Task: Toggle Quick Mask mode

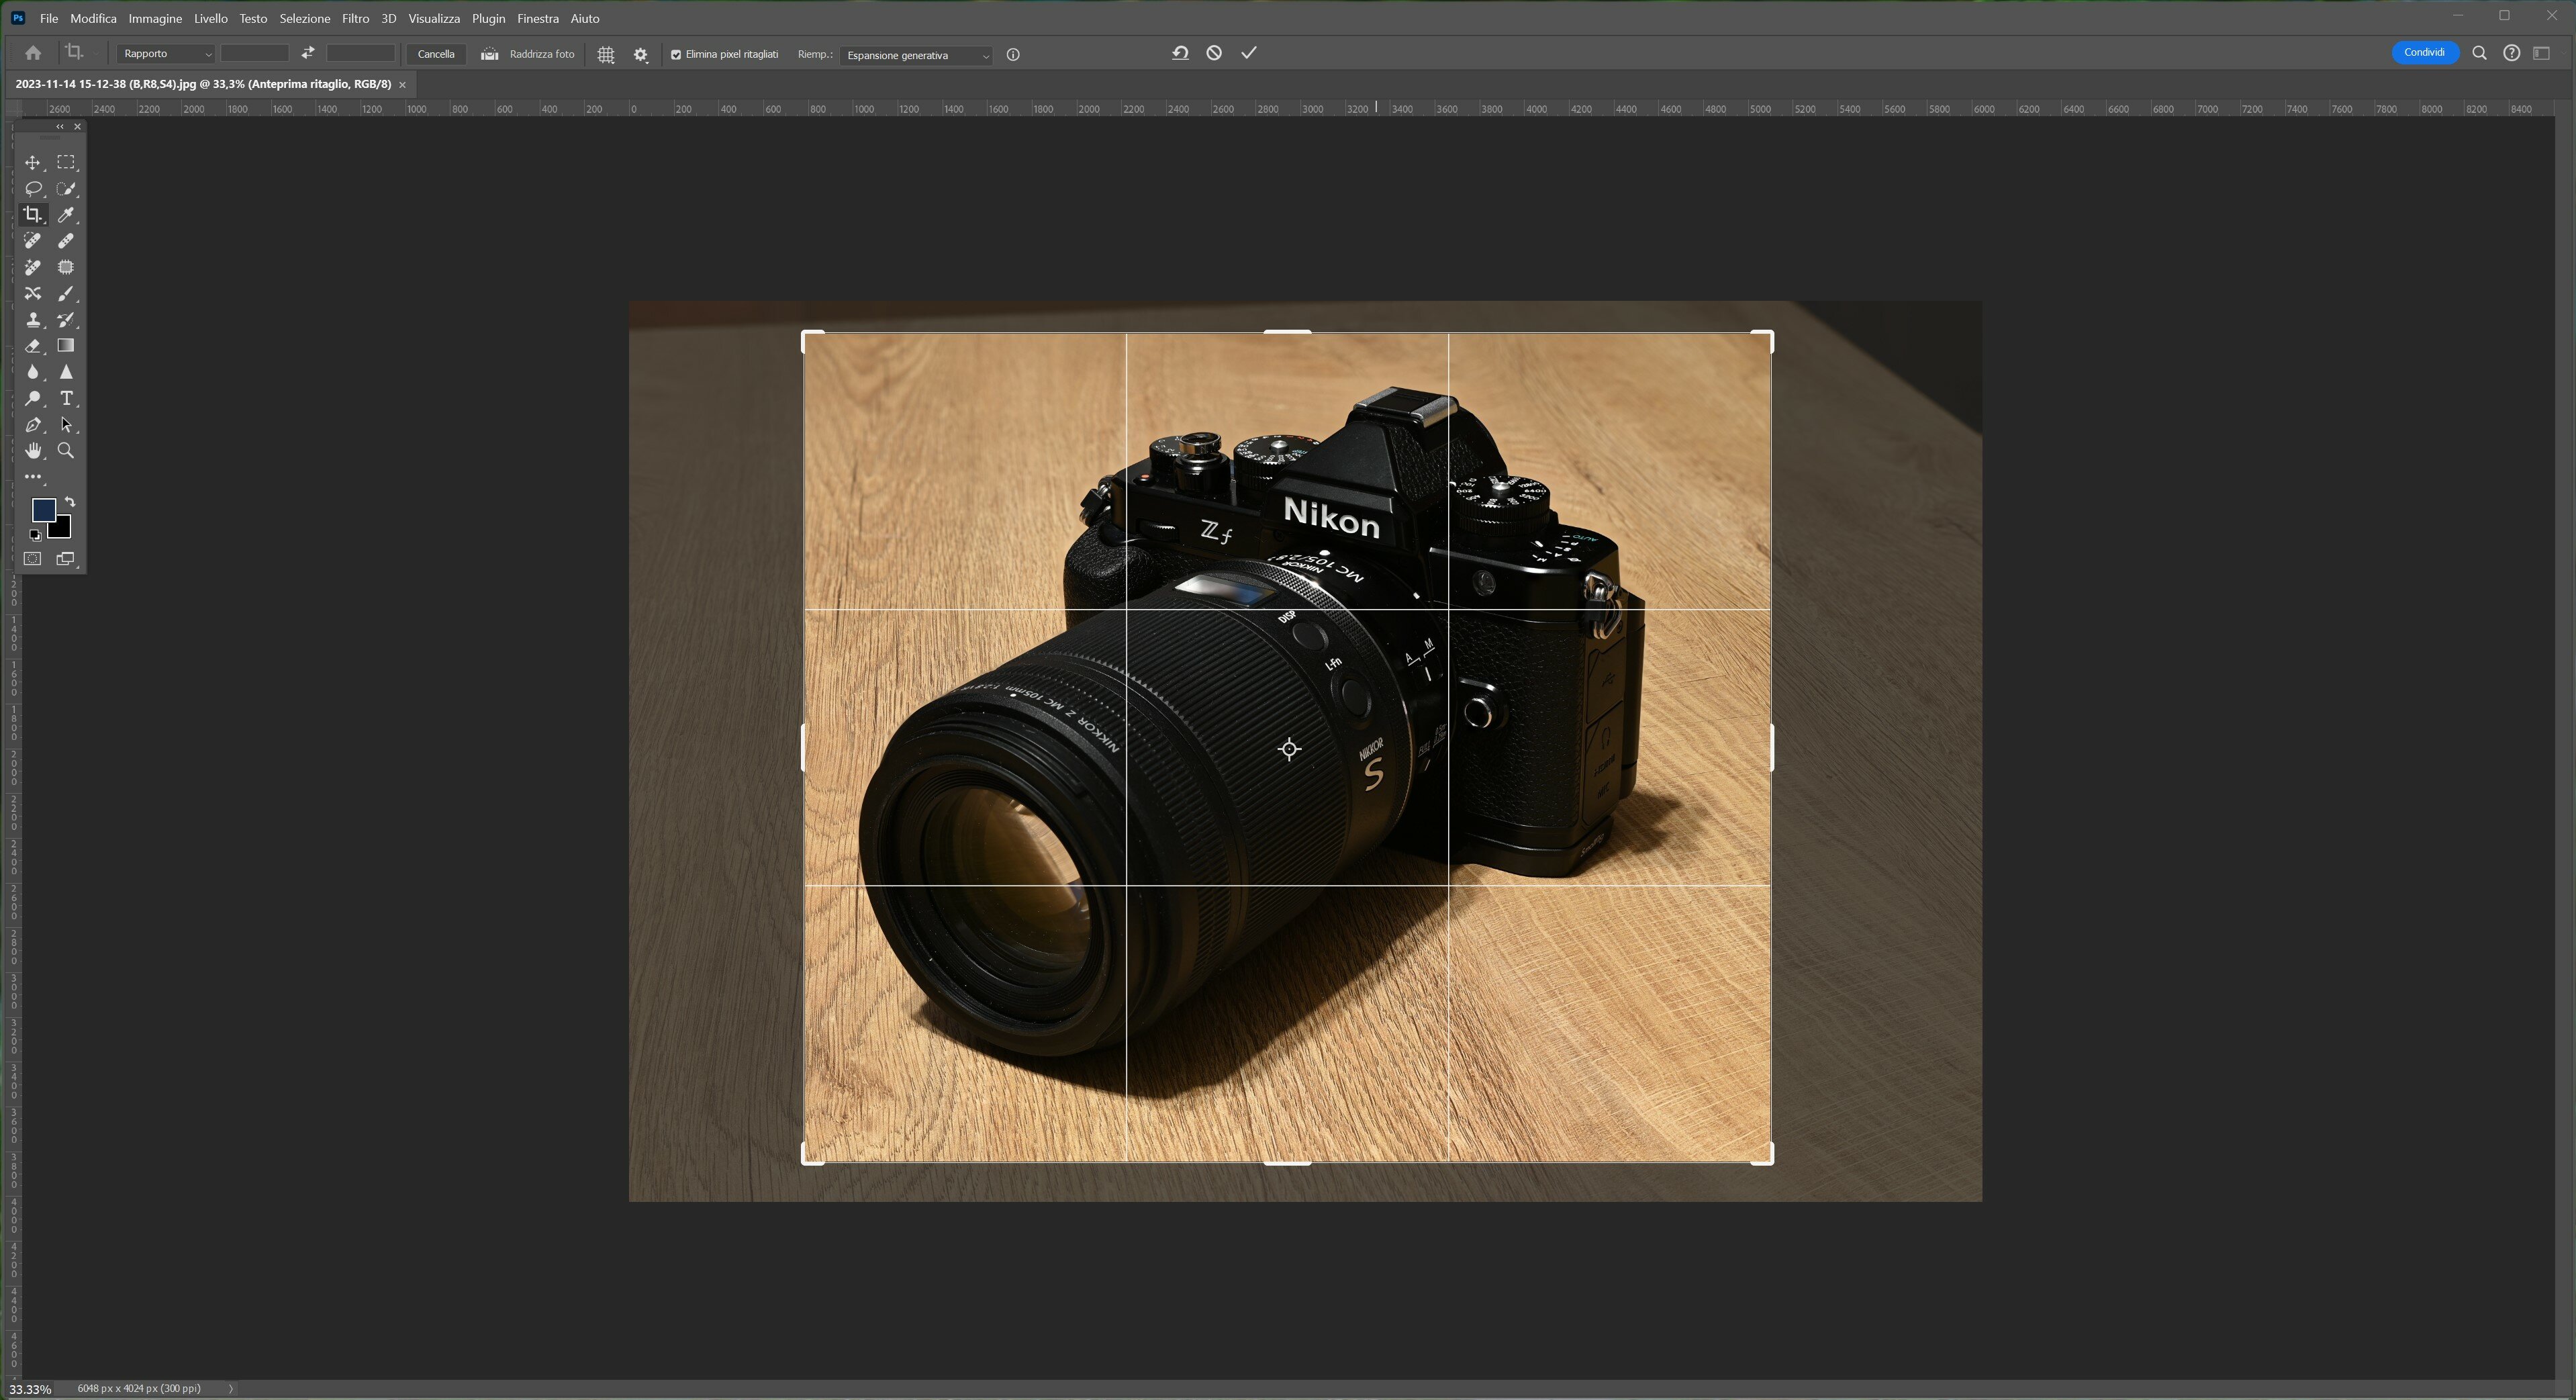Action: 33,559
